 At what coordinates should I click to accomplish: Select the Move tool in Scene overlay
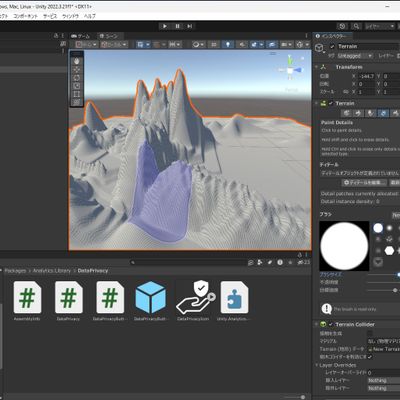point(77,69)
